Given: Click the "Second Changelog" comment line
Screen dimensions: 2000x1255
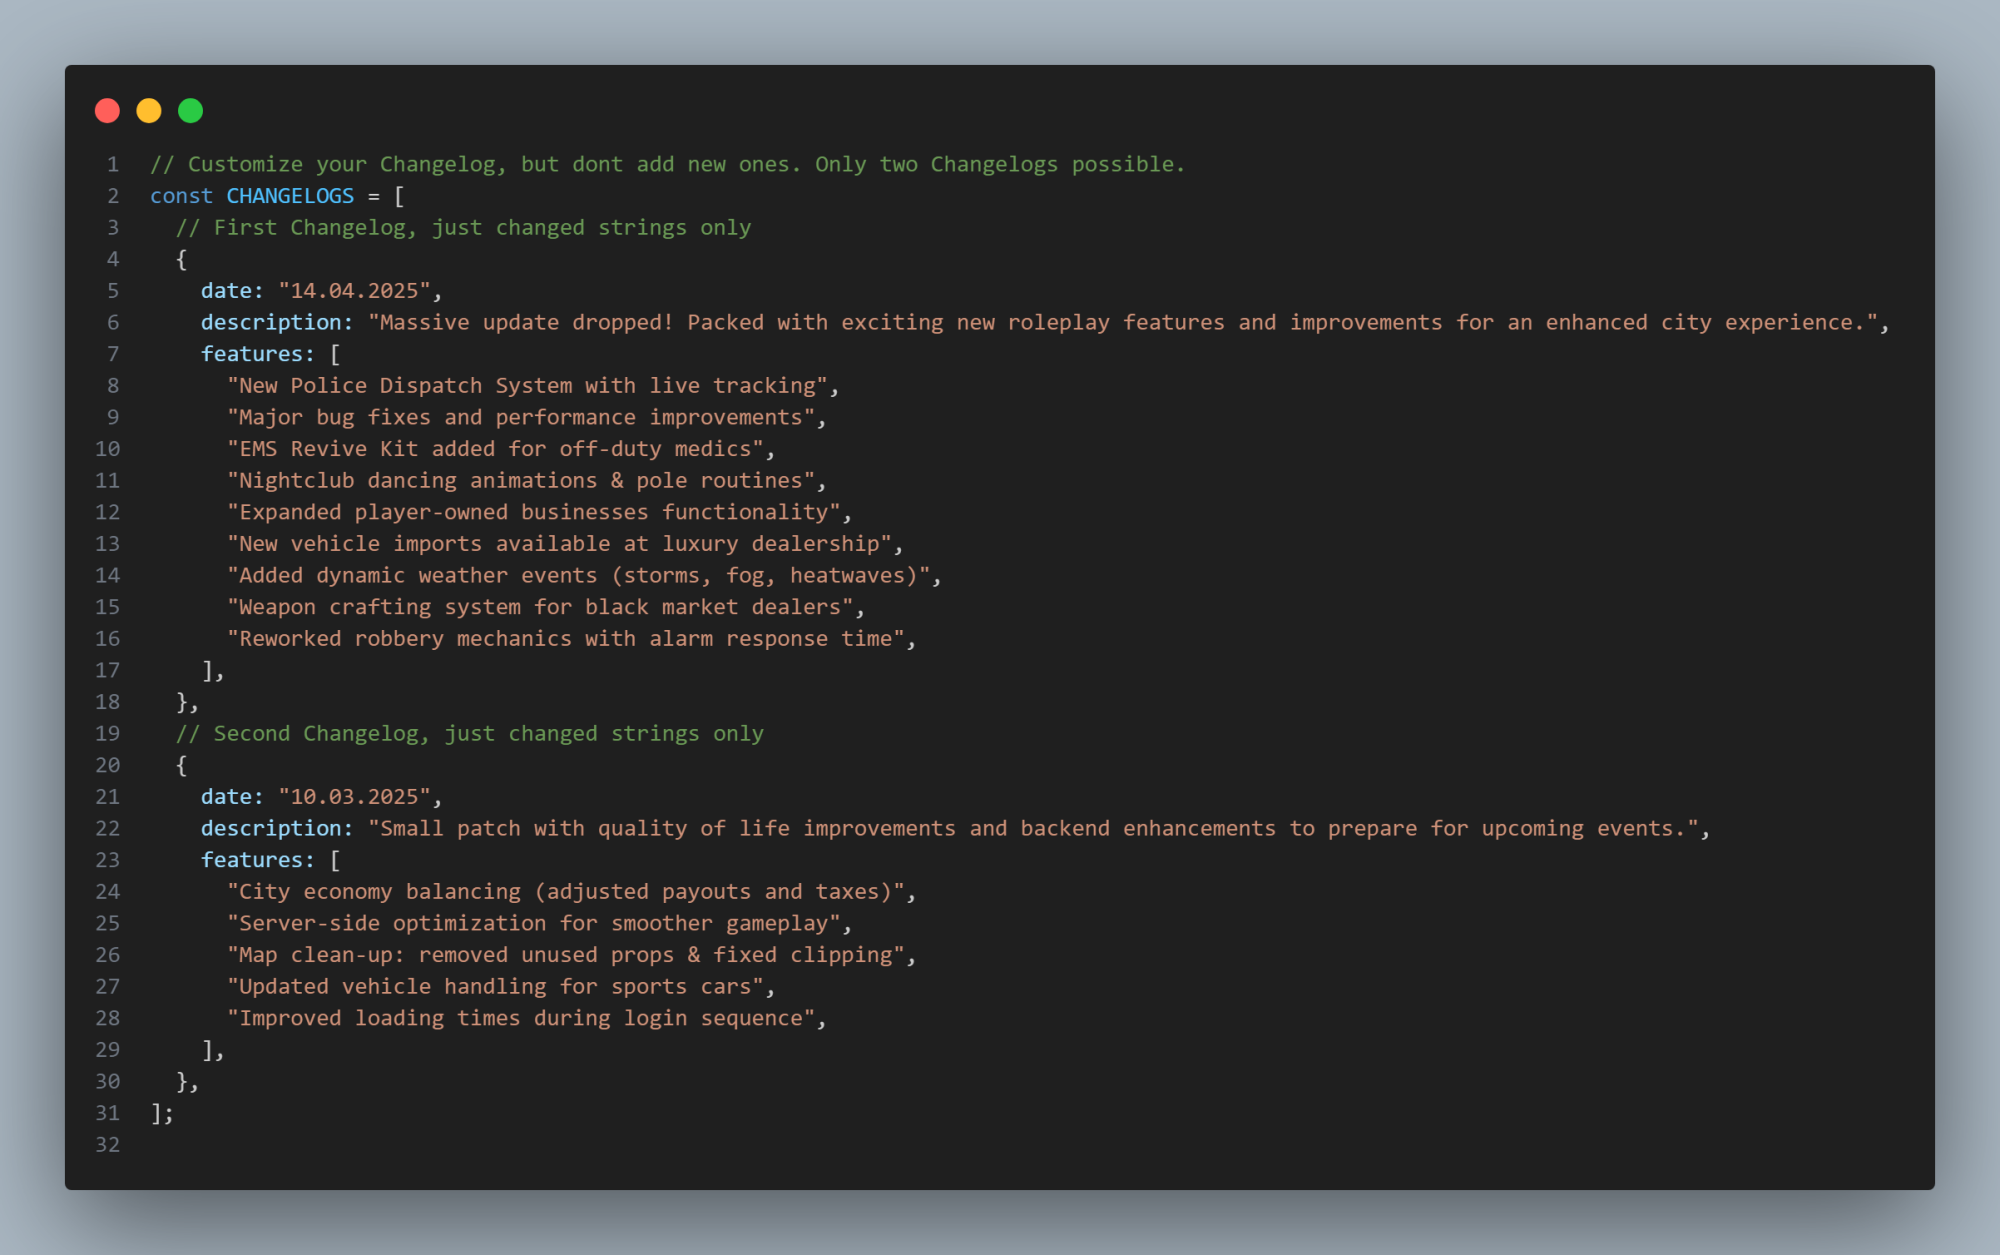Looking at the screenshot, I should [470, 734].
